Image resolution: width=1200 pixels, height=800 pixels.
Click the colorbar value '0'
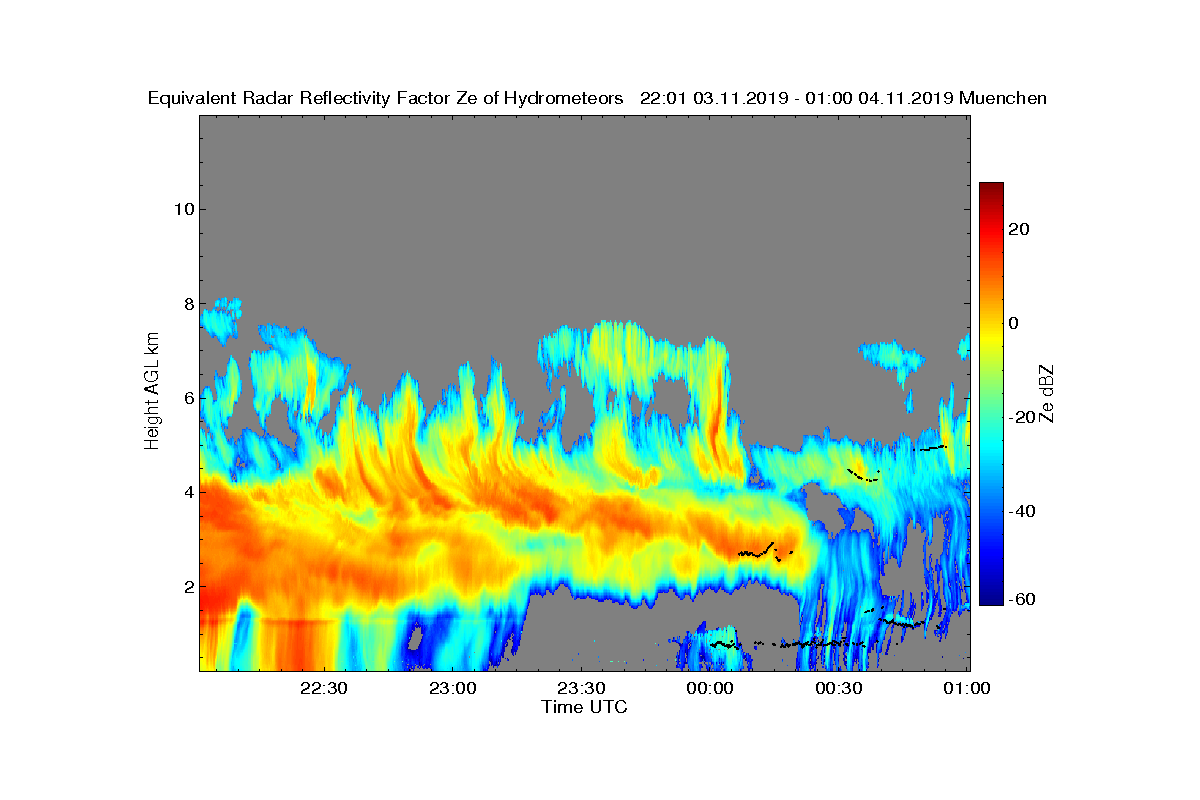click(x=1015, y=323)
